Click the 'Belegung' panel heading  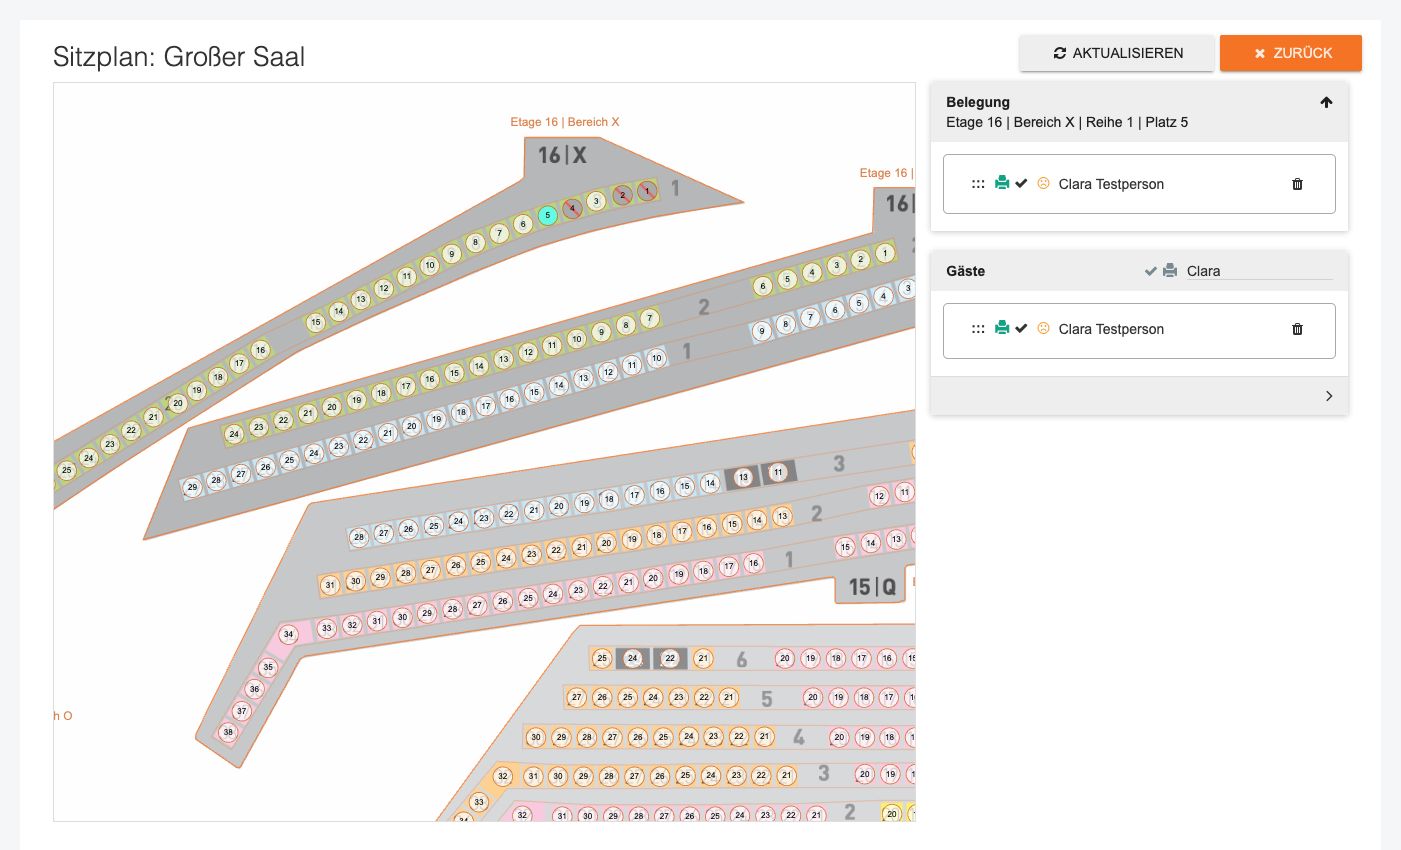978,102
